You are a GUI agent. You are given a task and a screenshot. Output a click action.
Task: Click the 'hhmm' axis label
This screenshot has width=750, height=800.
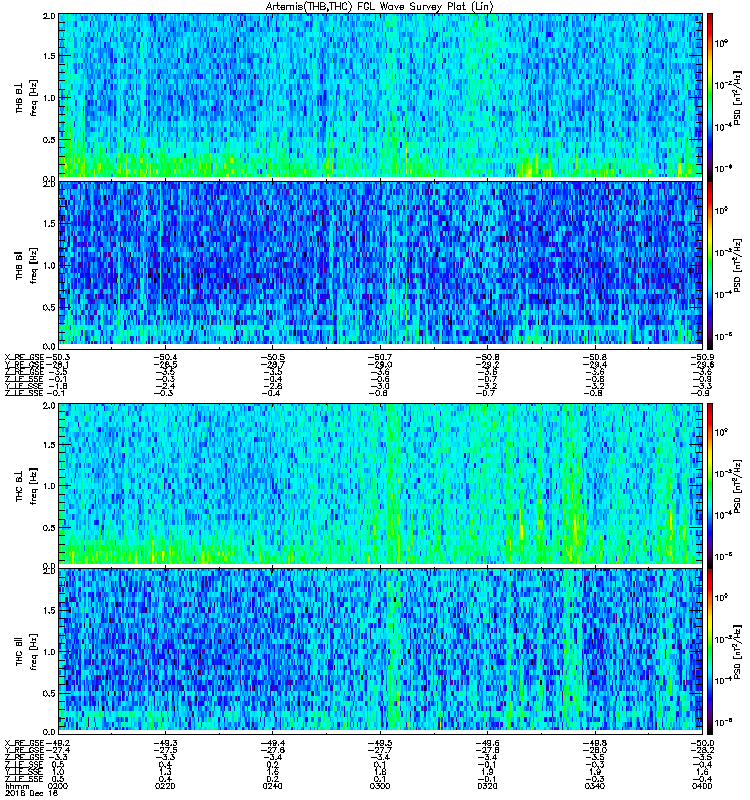tap(16, 786)
